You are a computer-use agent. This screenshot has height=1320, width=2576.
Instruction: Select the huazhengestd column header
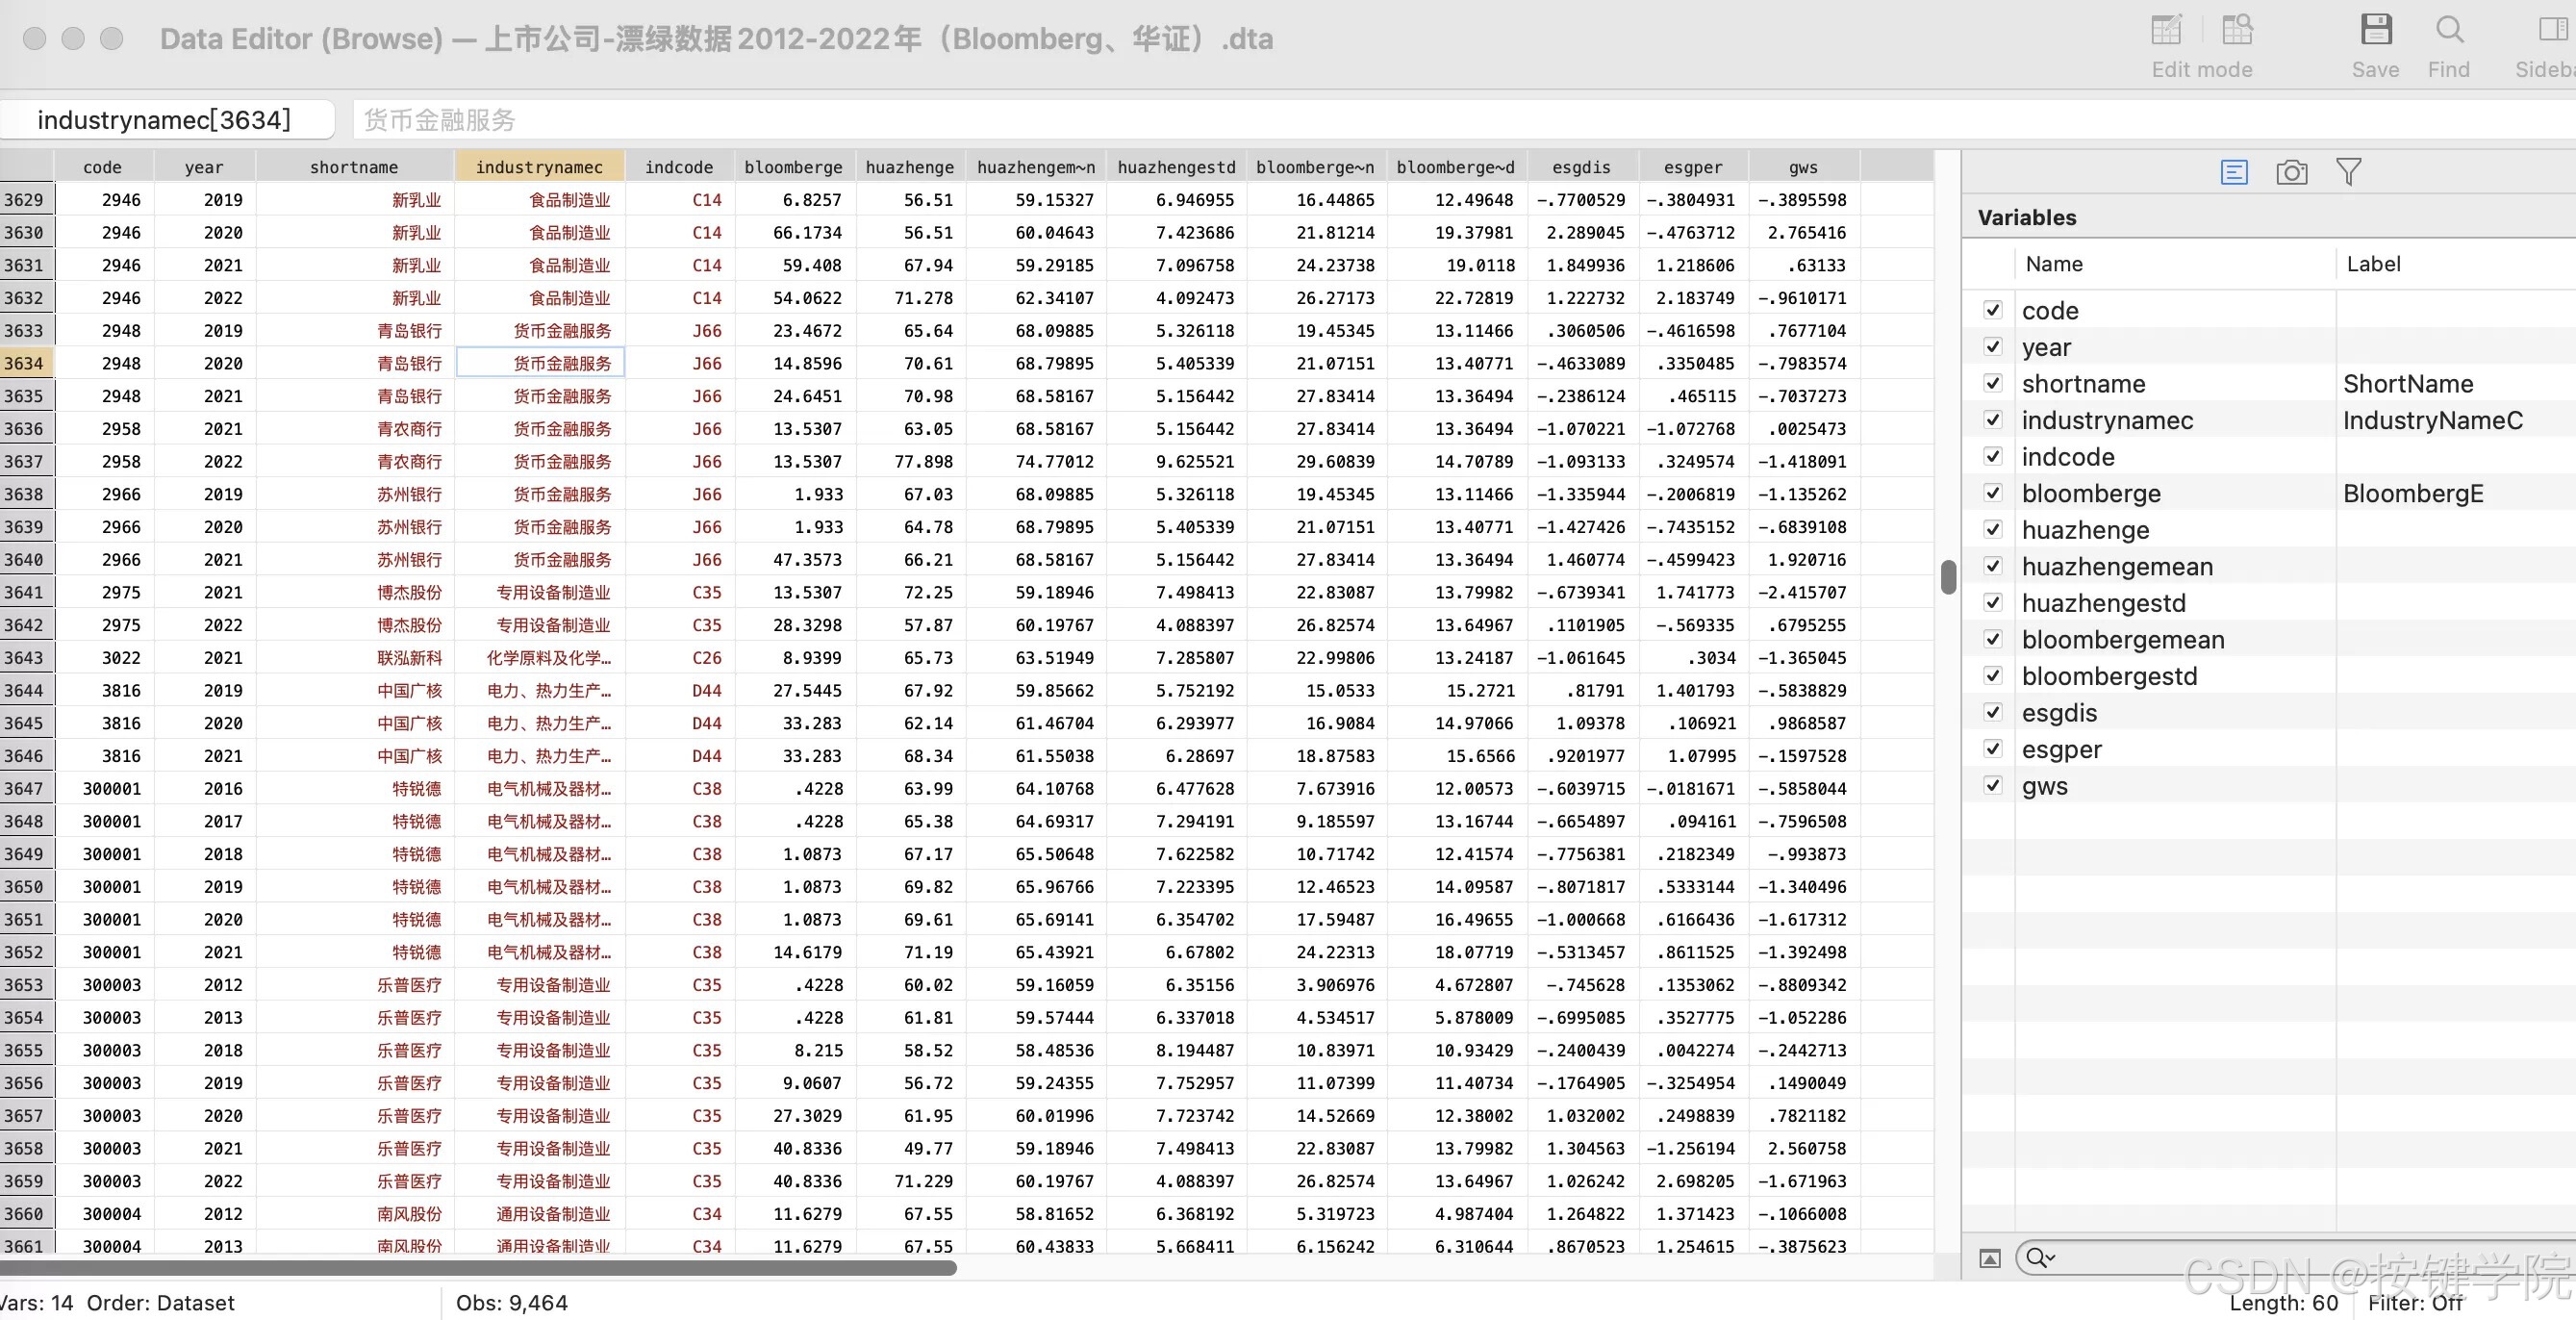(x=1176, y=167)
